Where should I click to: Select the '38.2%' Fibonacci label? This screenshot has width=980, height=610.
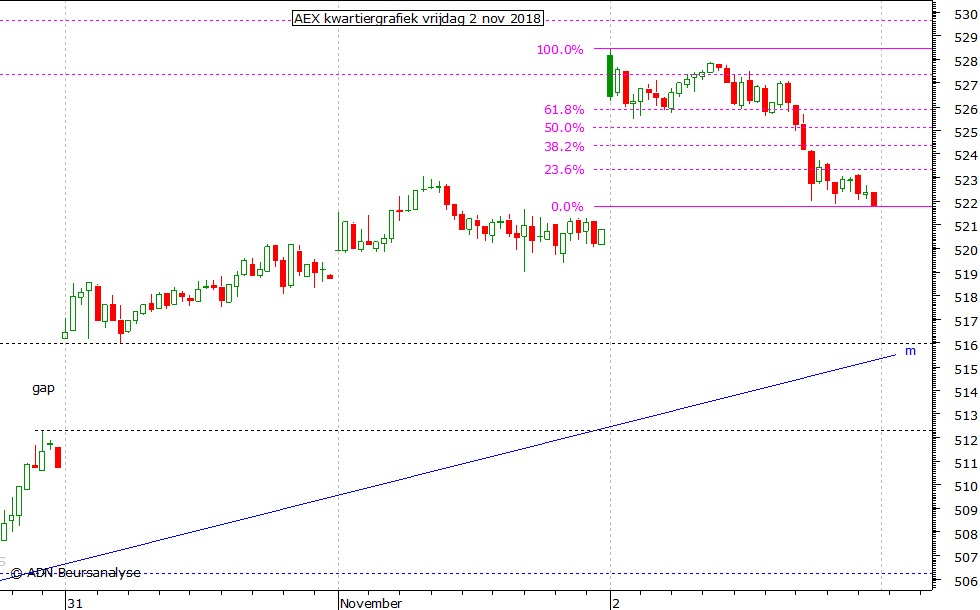click(x=564, y=147)
